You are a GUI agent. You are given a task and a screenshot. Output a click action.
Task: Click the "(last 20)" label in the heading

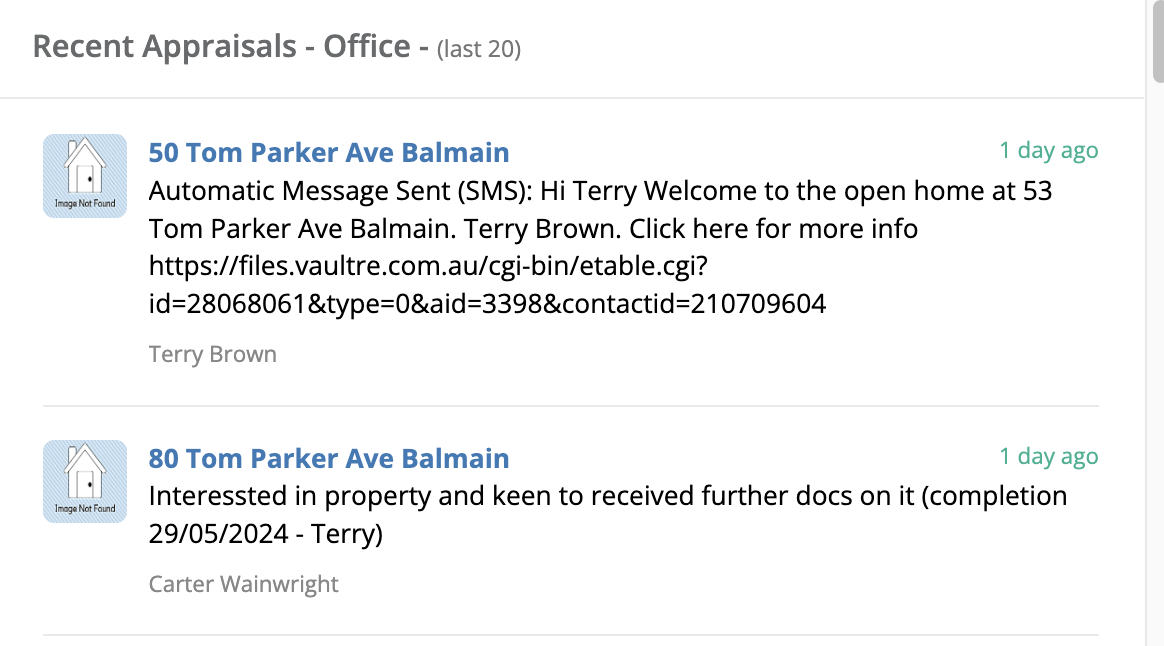tap(479, 49)
